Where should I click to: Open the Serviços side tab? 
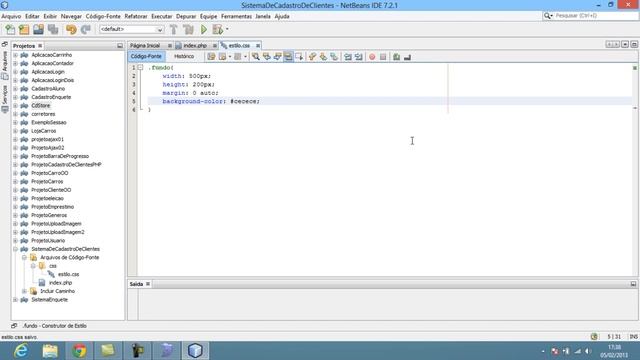tap(5, 98)
